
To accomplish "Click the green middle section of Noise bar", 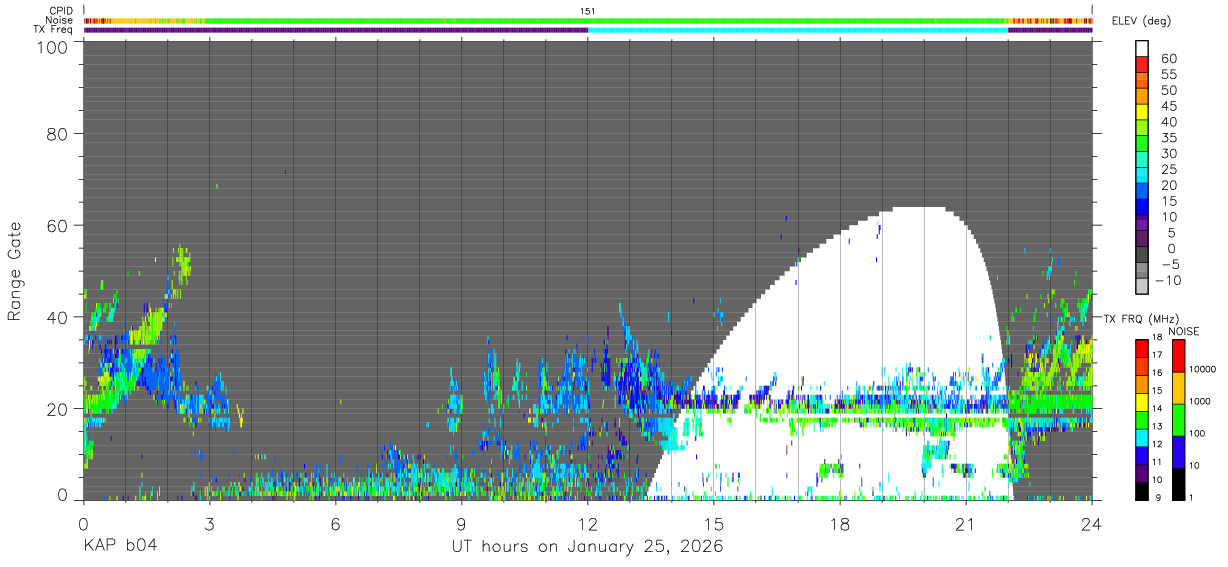I will (608, 20).
